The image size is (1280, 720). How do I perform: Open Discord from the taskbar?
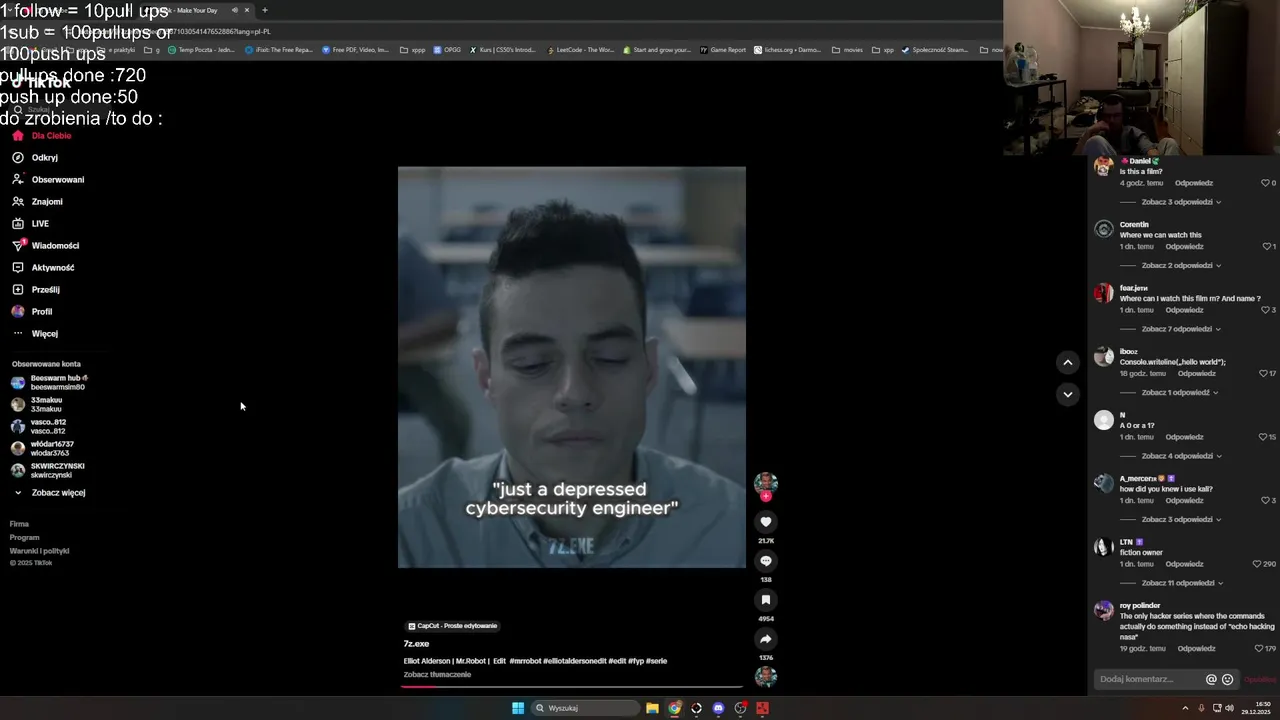[718, 708]
